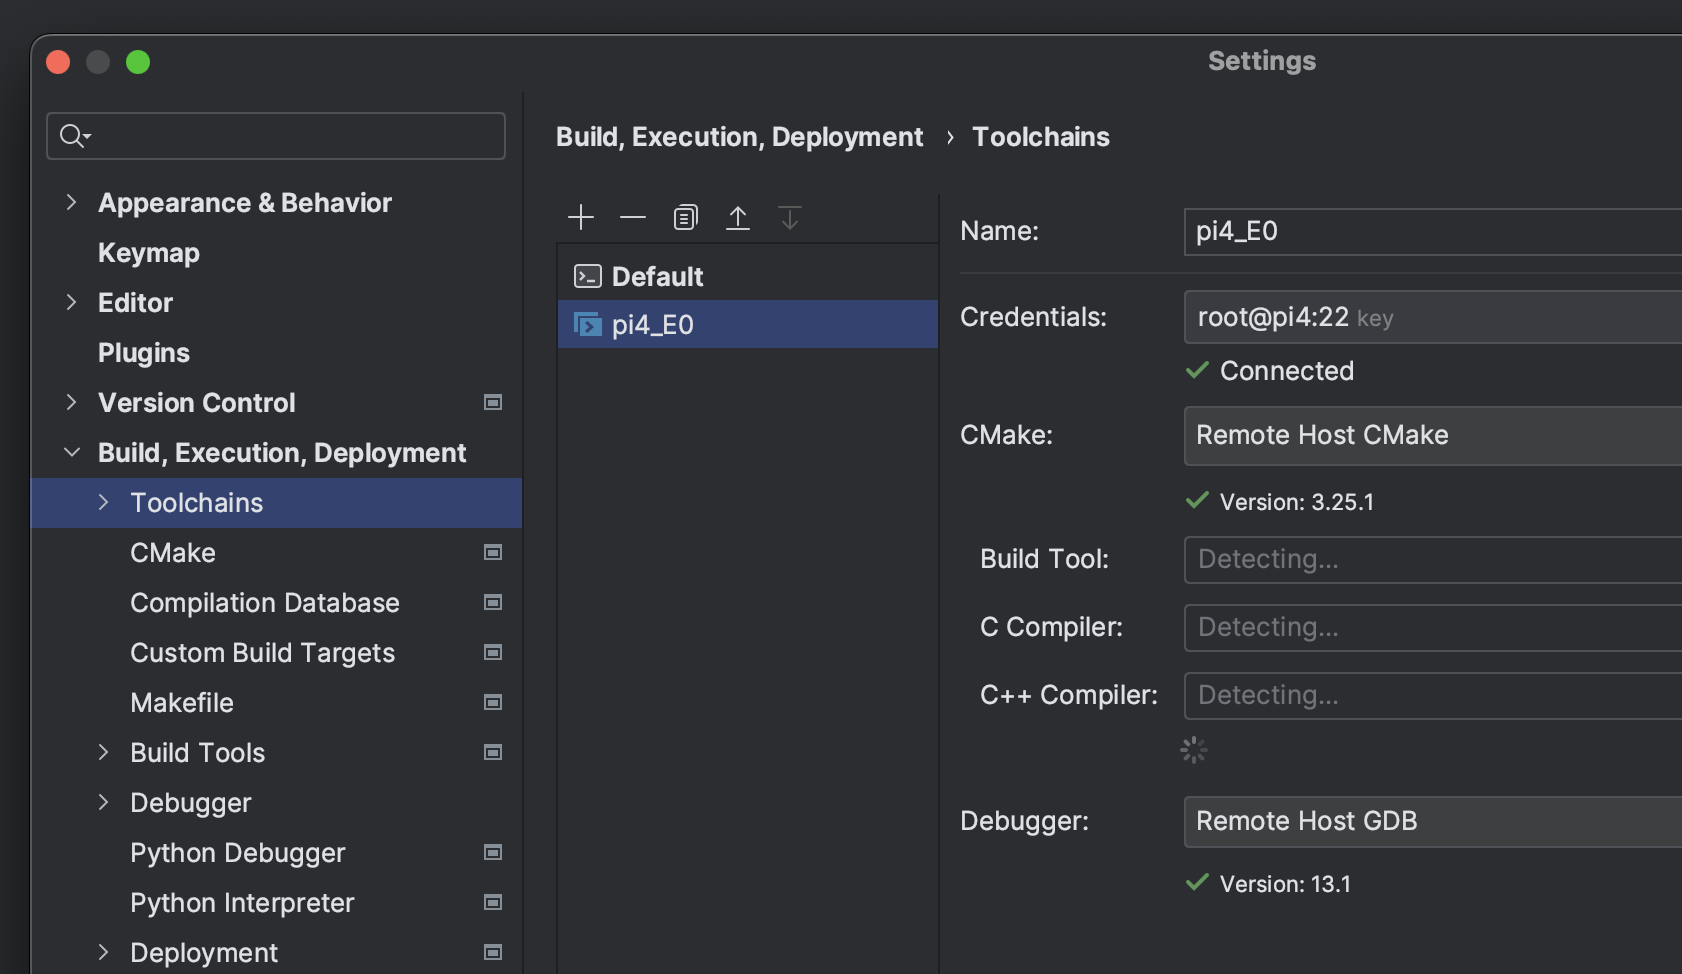Click project-level icon beside CMake
The height and width of the screenshot is (974, 1682).
coord(493,552)
